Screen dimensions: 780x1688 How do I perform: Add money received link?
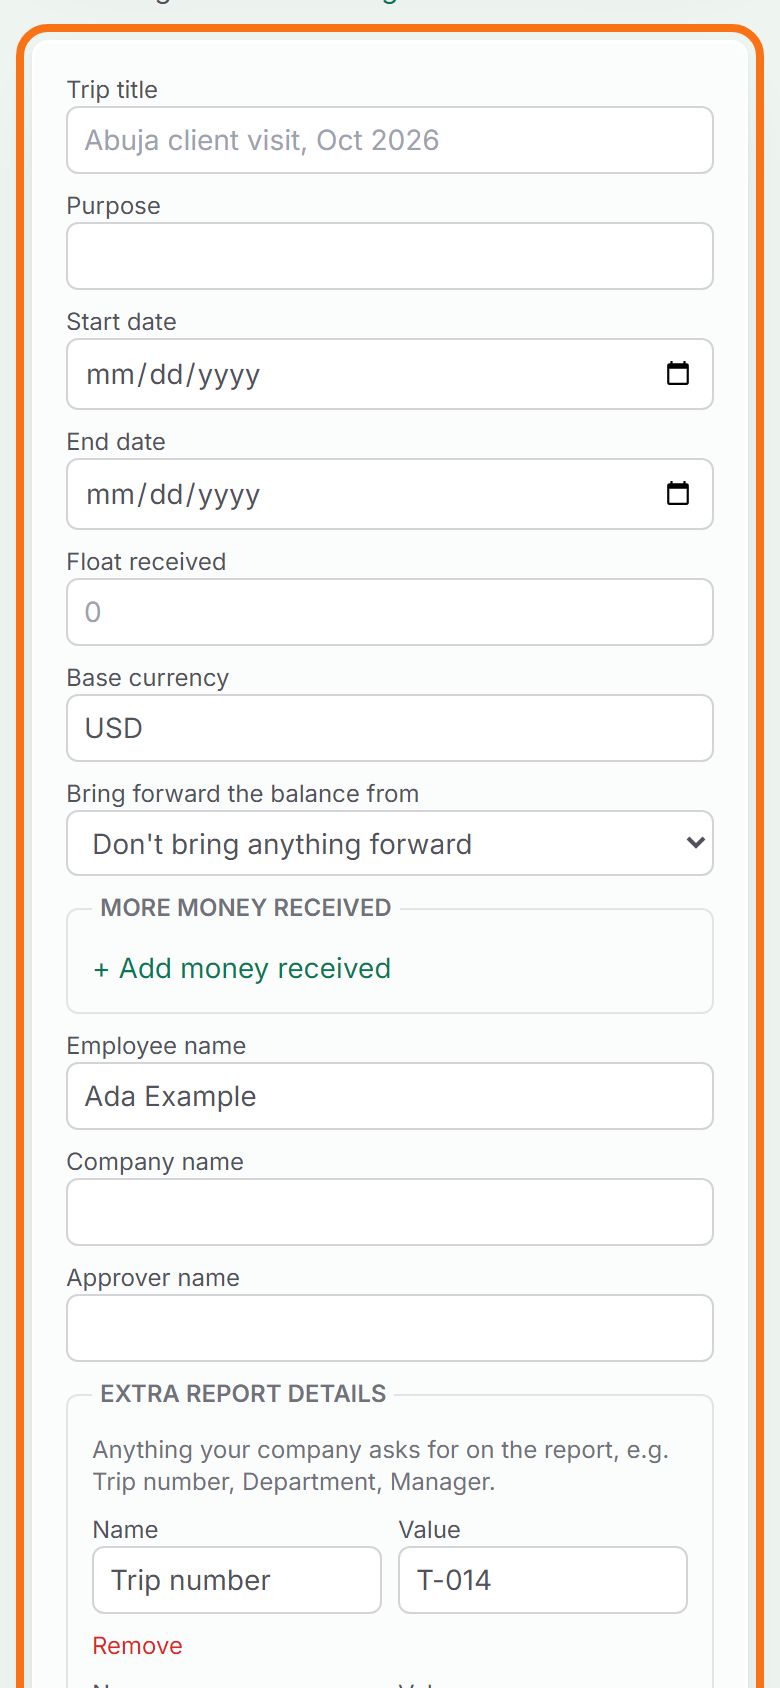[x=242, y=968]
